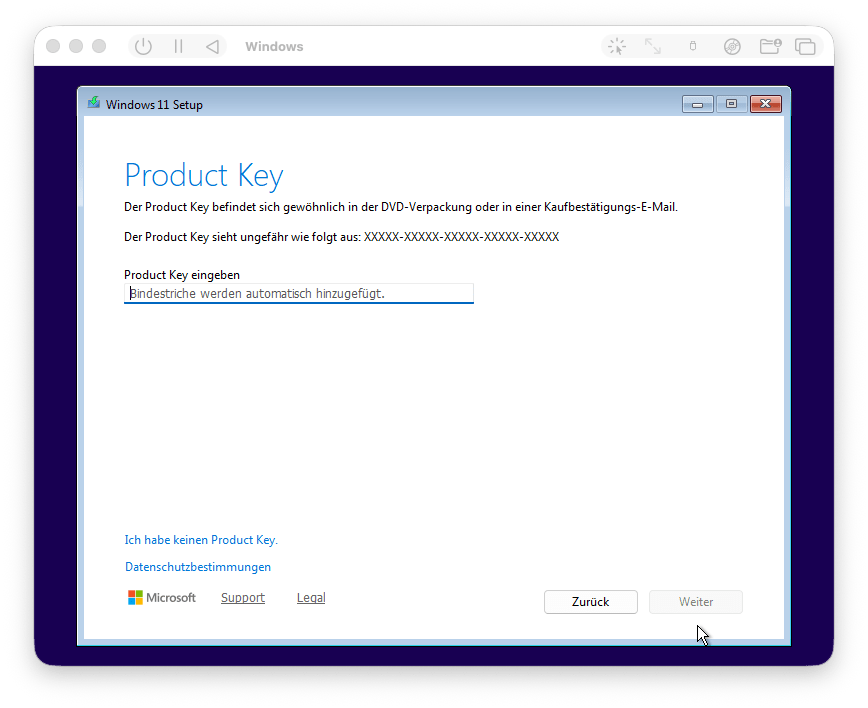Select "Ich habe keinen Product Key" link
The image size is (868, 708).
coord(200,540)
